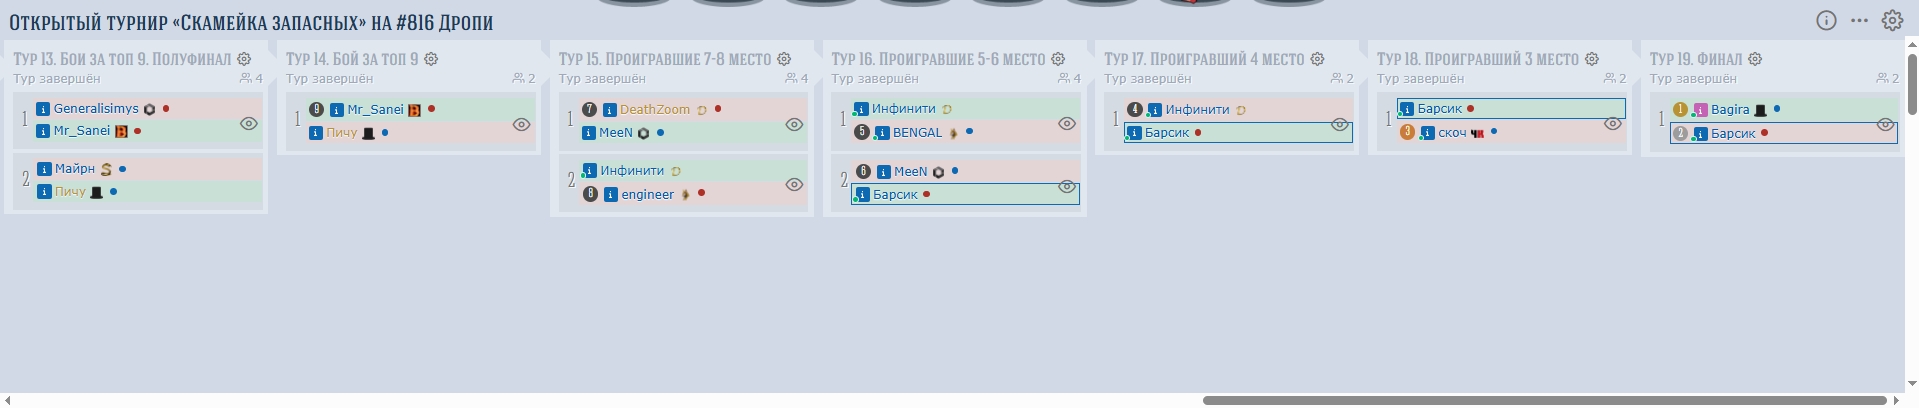
Task: Toggle eye on Generalisimys vs Mr_Sanei match
Action: coord(248,124)
